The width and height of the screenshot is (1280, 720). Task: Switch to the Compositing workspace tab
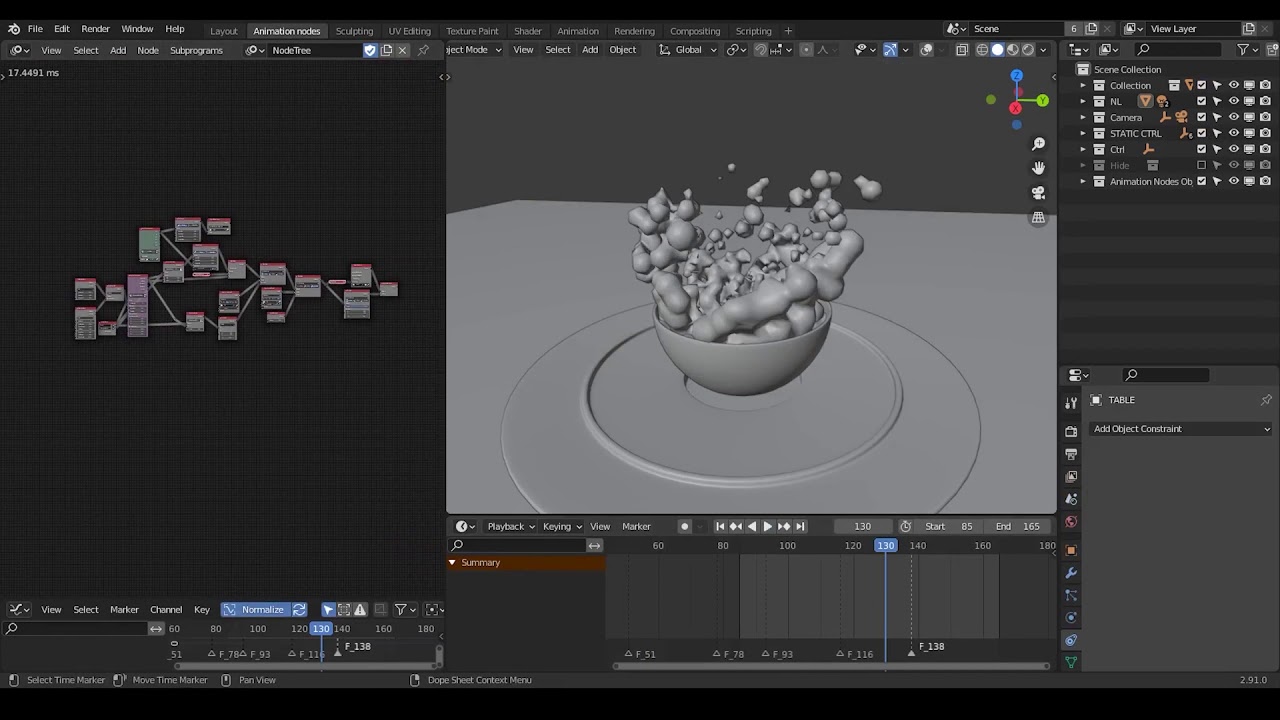694,31
